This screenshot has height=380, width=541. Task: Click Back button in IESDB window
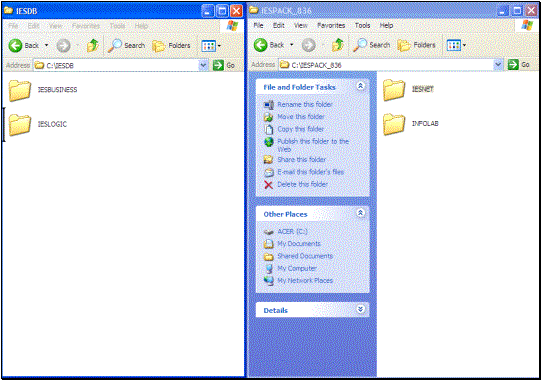pos(23,46)
